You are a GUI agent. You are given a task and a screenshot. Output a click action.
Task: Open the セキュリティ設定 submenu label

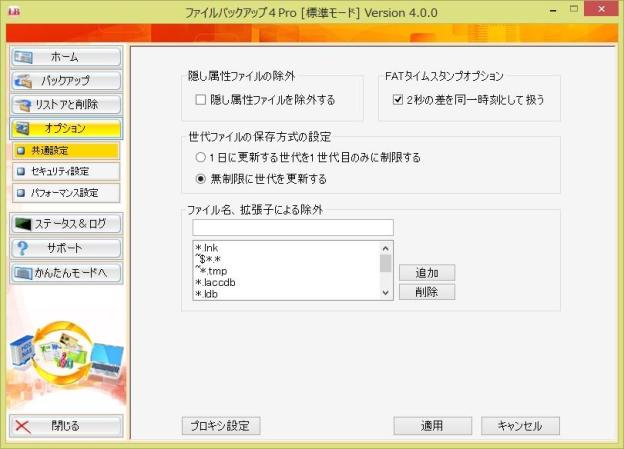point(60,172)
